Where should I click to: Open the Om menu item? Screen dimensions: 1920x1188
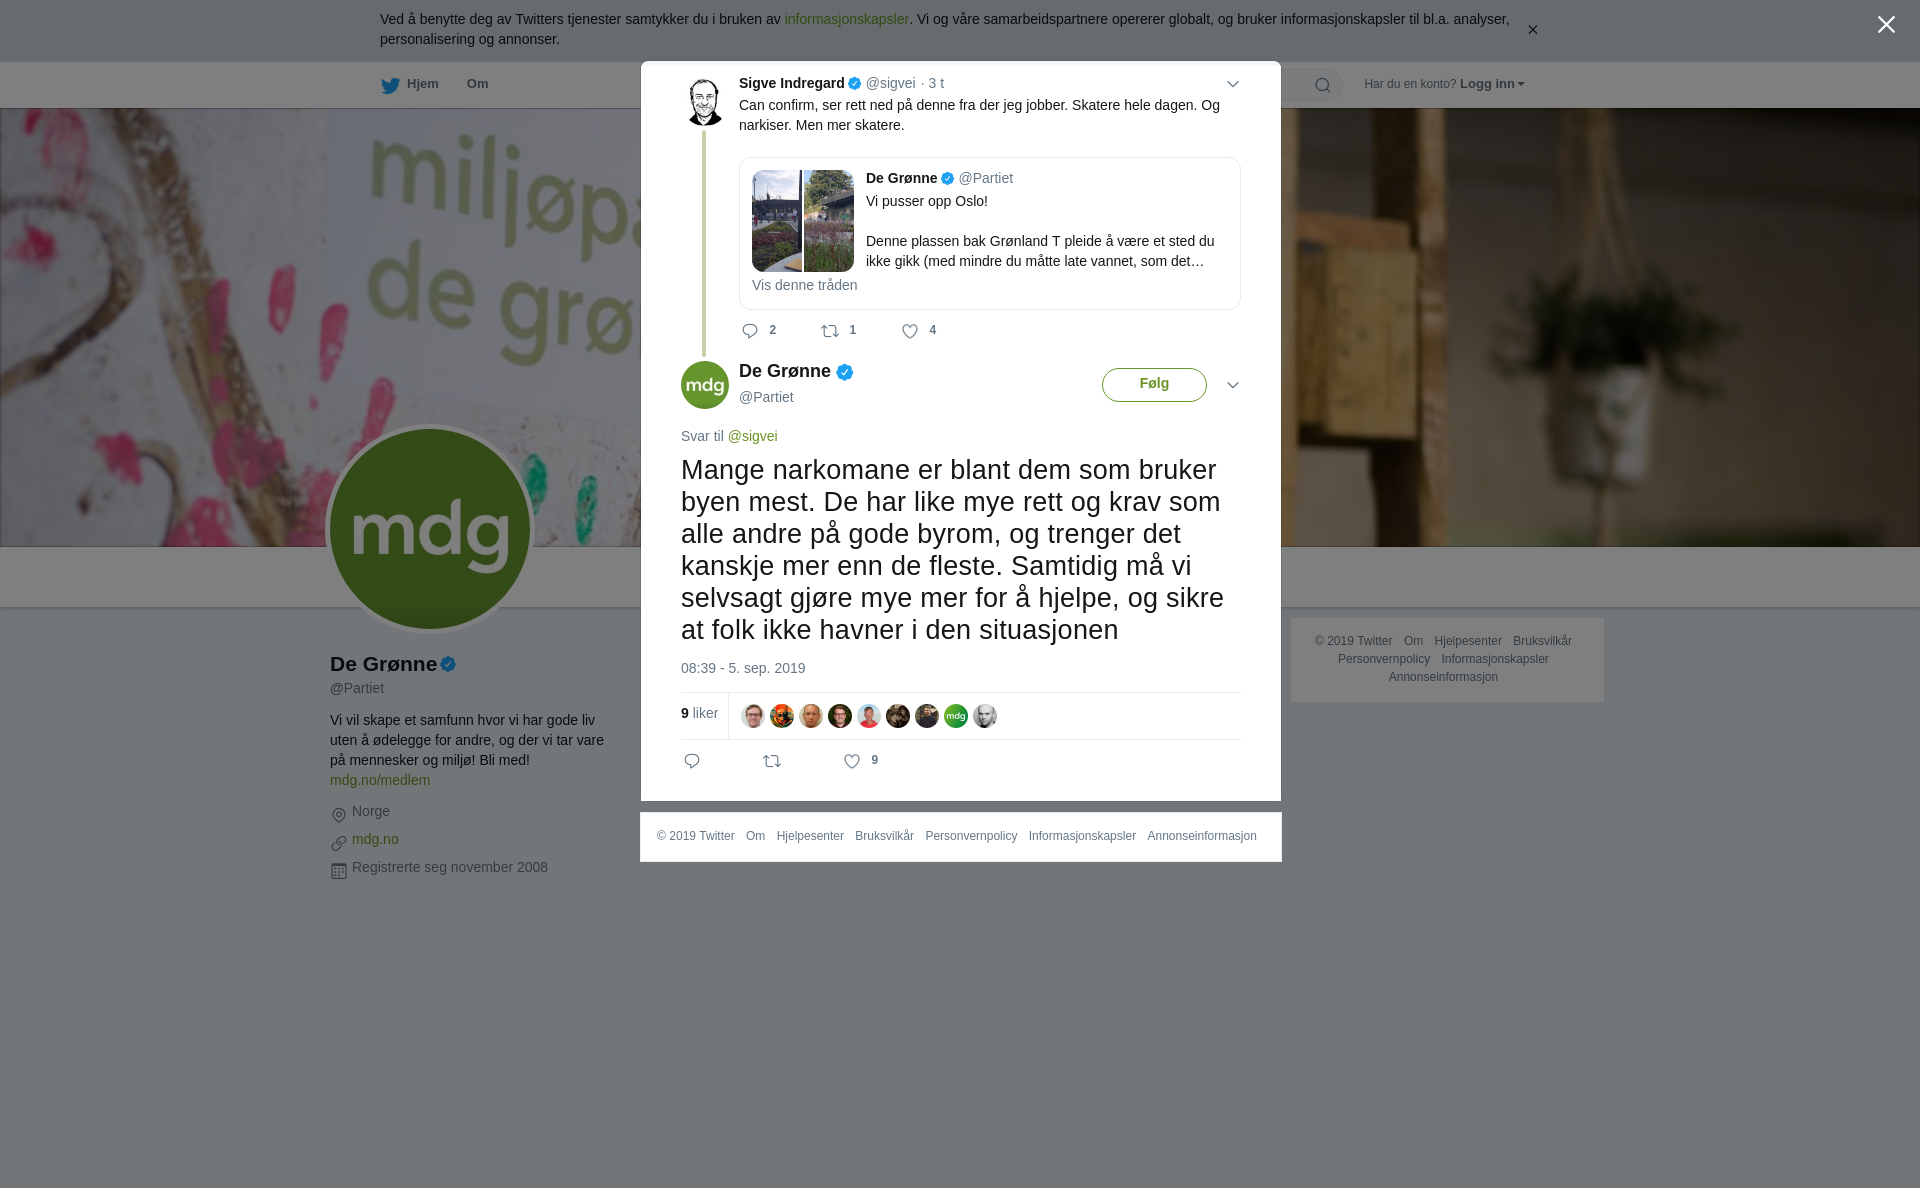(x=477, y=84)
